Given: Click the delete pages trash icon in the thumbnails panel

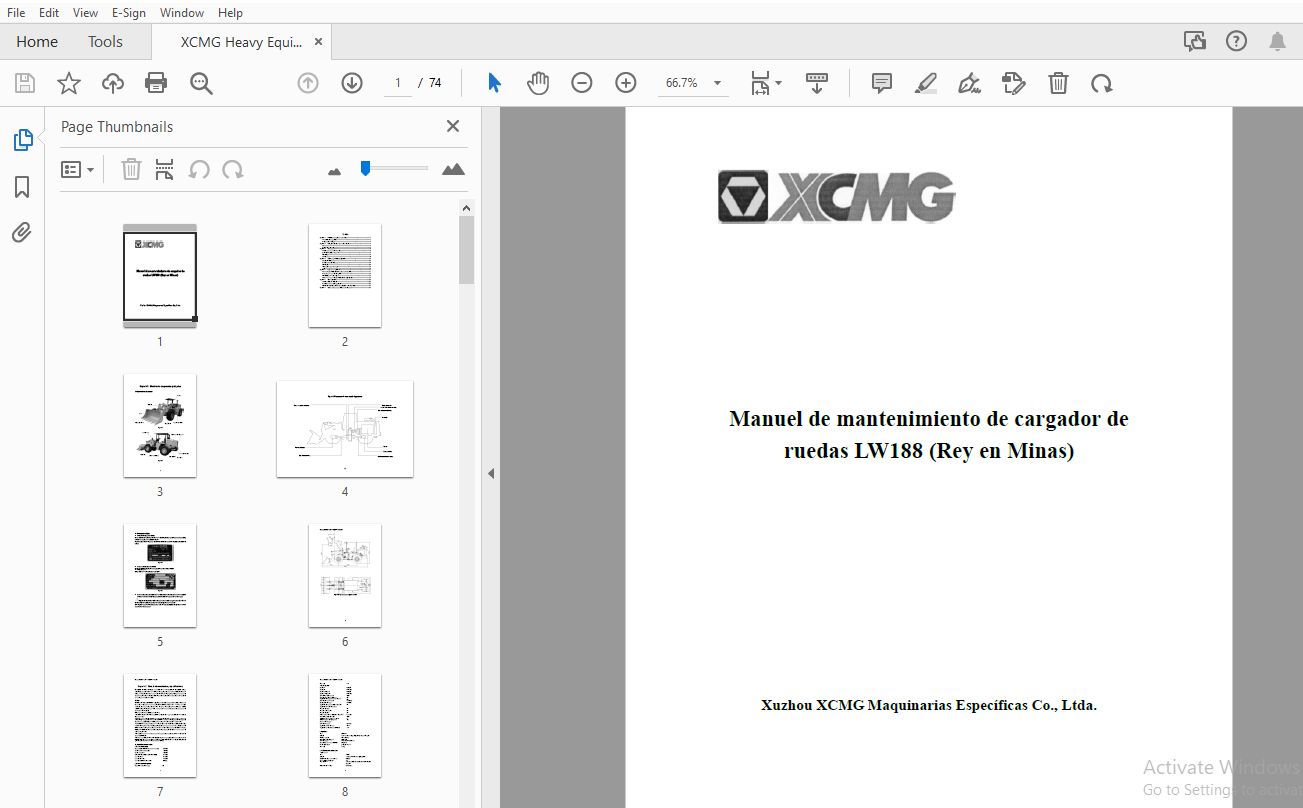Looking at the screenshot, I should [x=131, y=169].
